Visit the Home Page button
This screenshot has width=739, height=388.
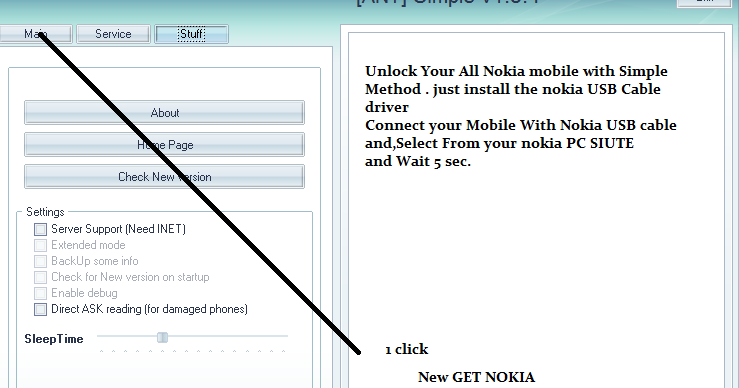tap(164, 145)
